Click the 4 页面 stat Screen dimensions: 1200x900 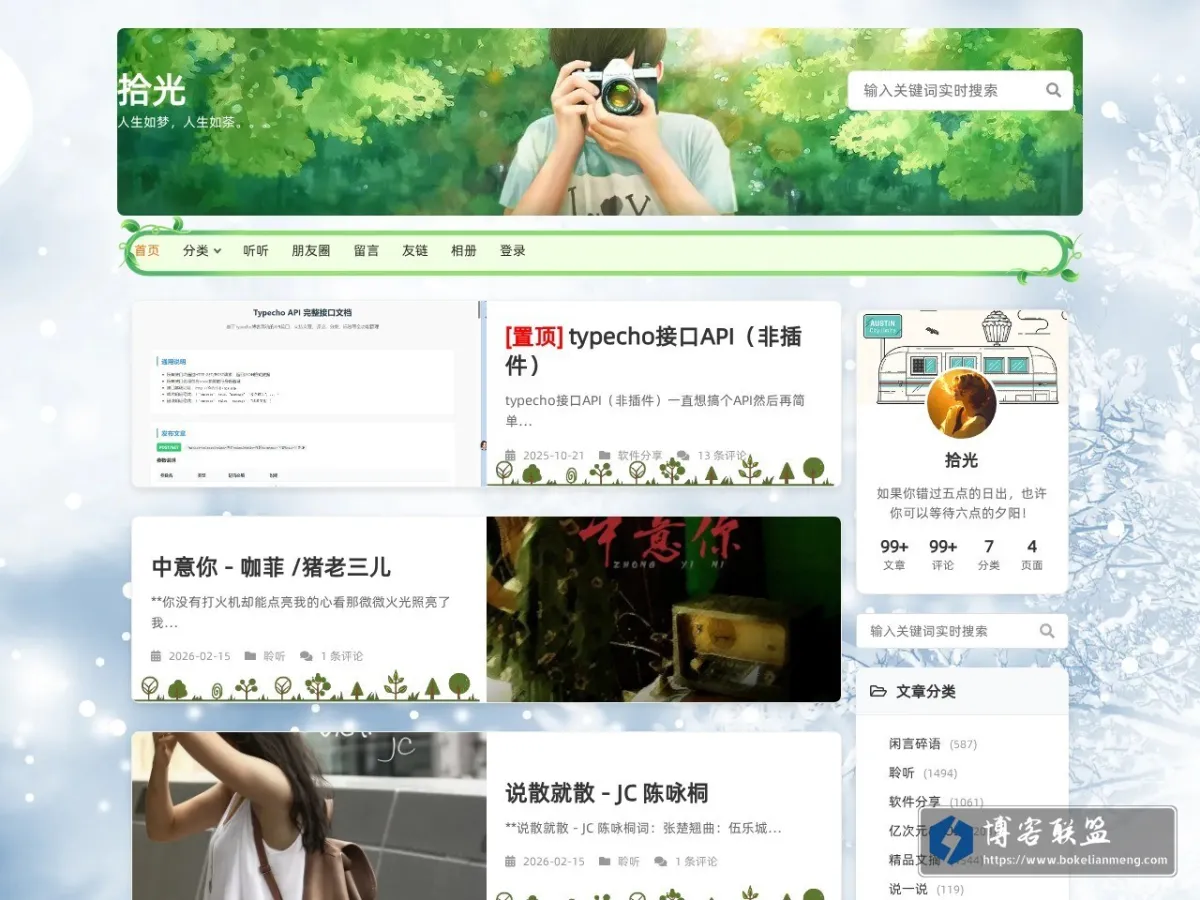1032,555
